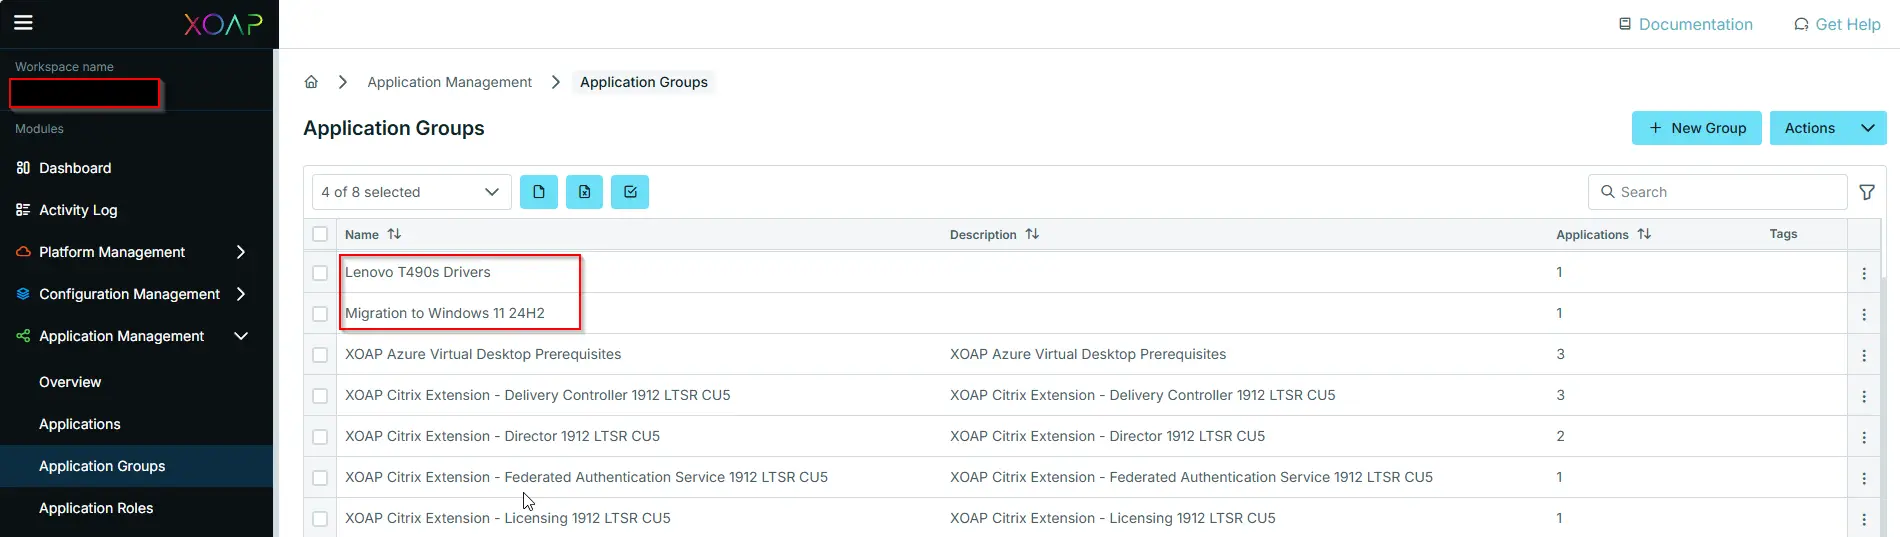Check the Migration to Windows 11 24H2 row
Viewport: 1900px width, 537px height.
320,314
